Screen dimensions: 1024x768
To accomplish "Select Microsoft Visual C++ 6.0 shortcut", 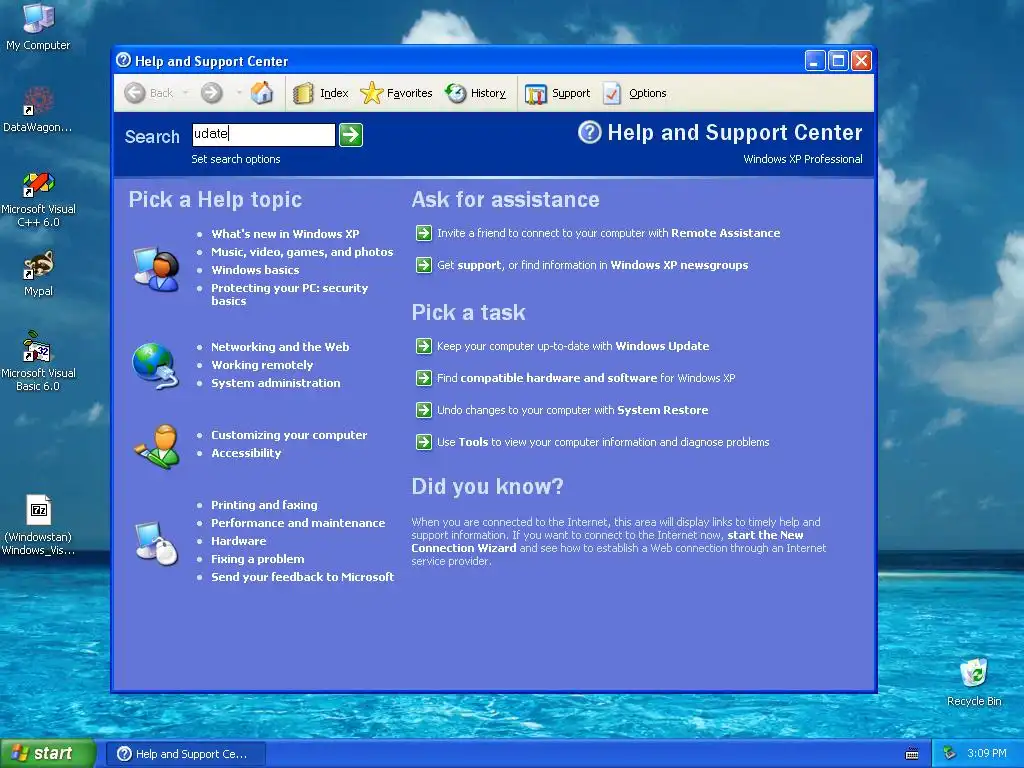I will point(38,199).
